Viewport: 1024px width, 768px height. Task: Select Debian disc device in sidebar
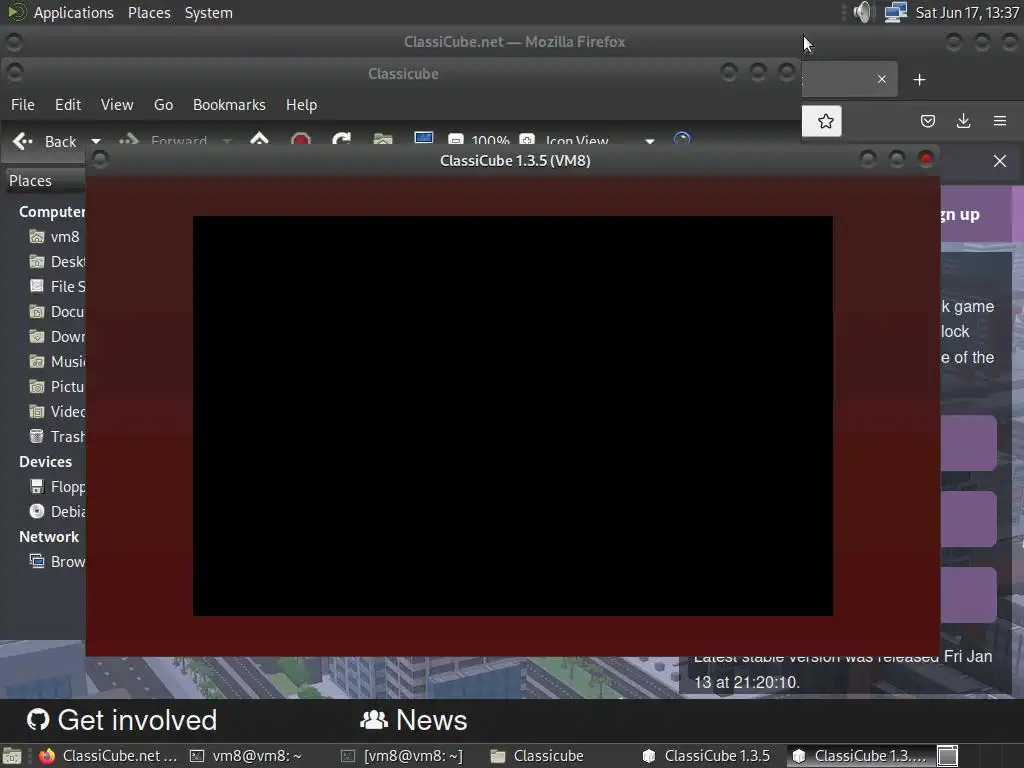click(57, 511)
